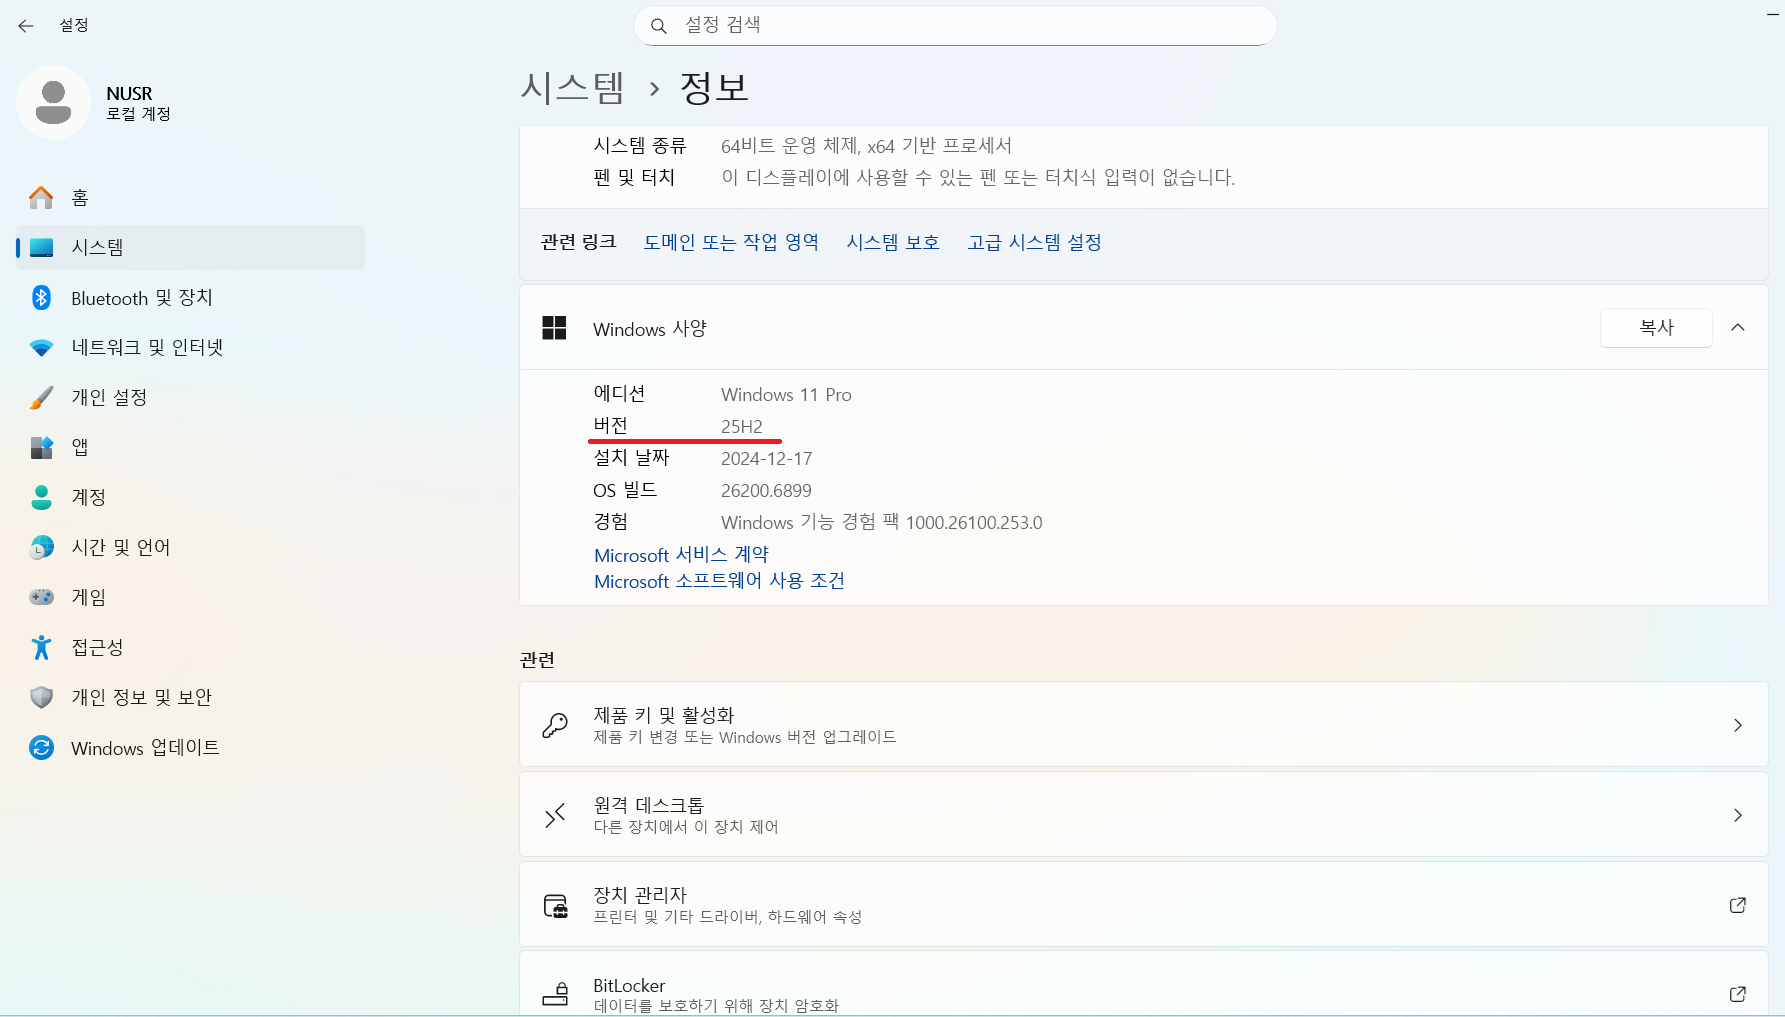Screen dimensions: 1785x1017
Task: Click the OS build 26200.6899 value
Action: click(x=766, y=491)
